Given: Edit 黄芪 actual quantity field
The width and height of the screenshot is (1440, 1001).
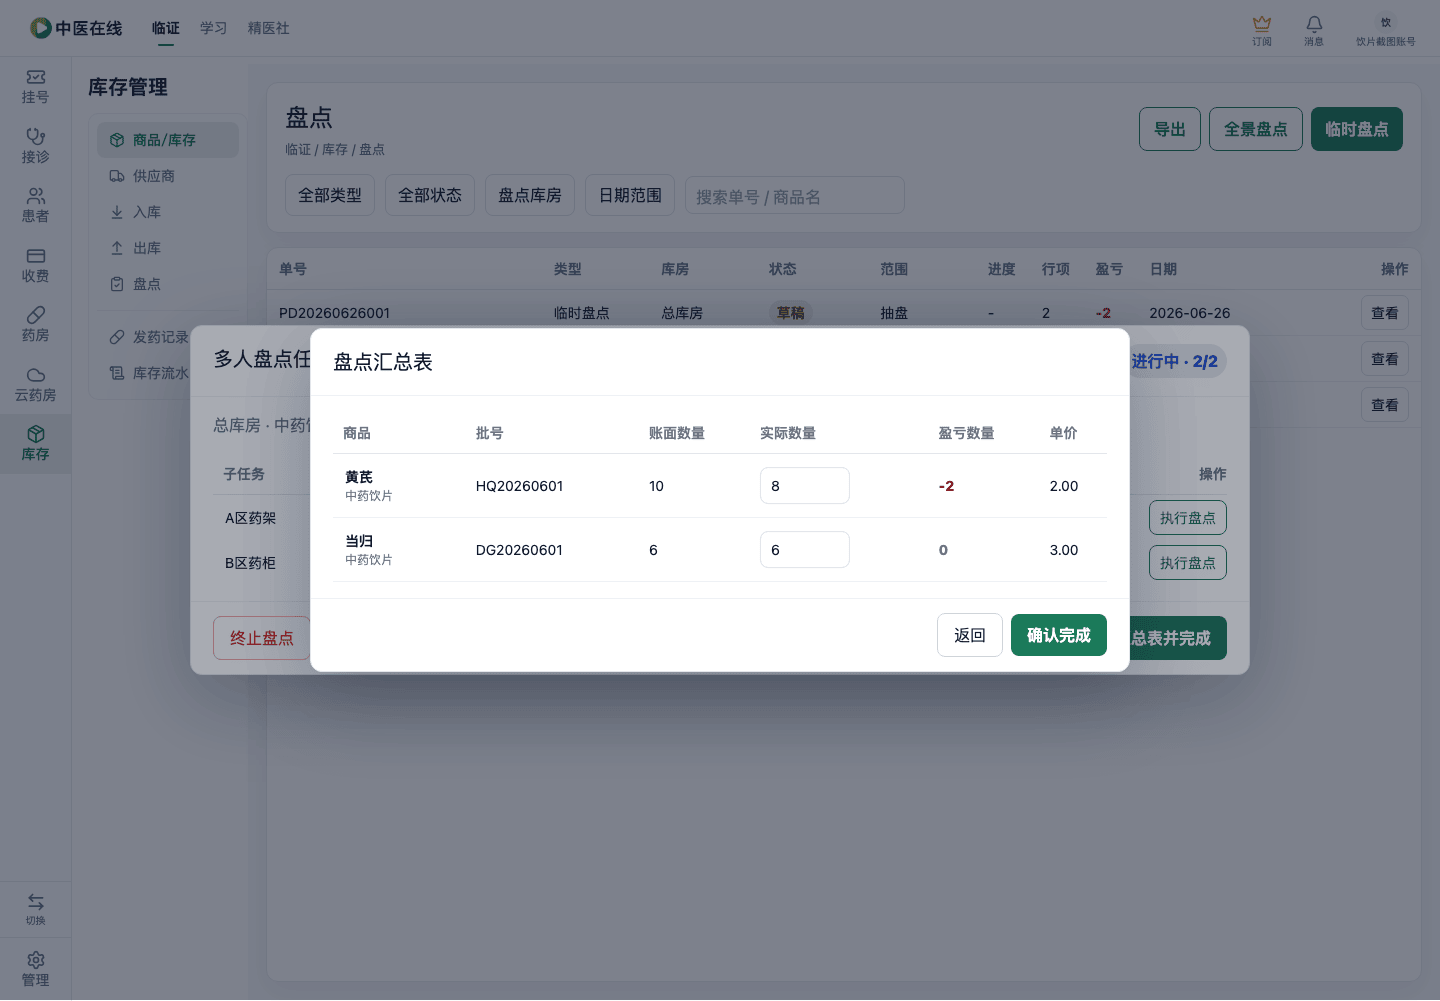Looking at the screenshot, I should click(805, 486).
